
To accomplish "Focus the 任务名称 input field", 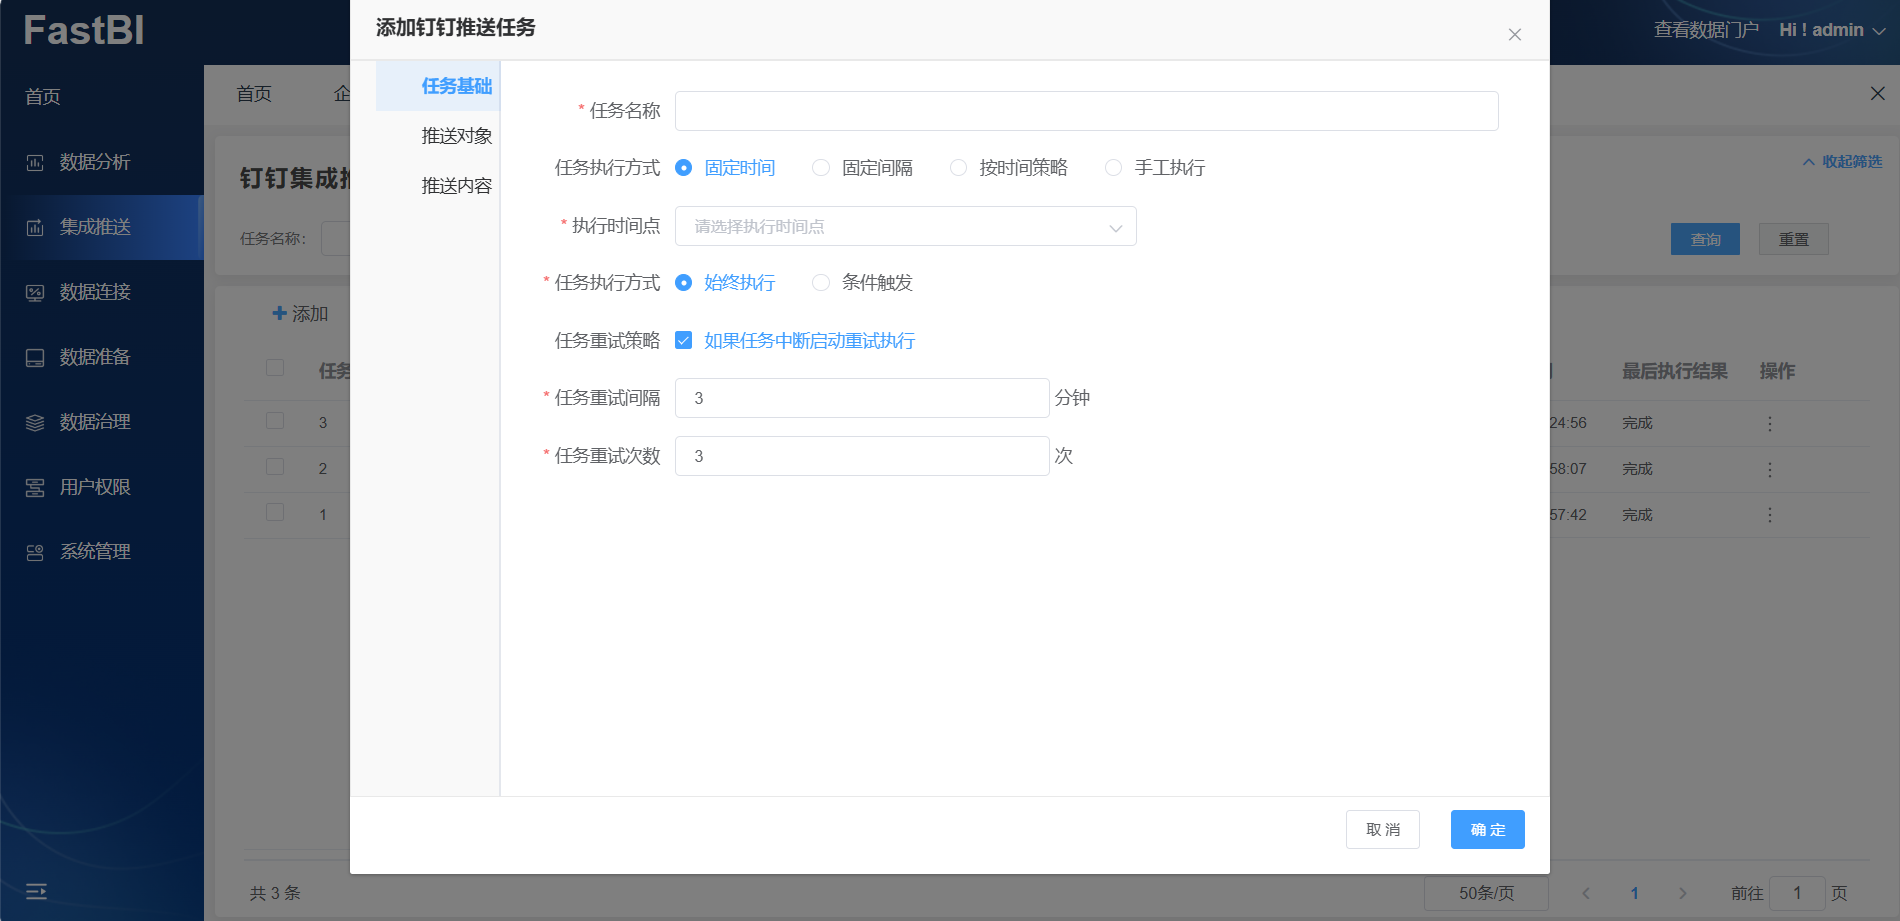I will pyautogui.click(x=1086, y=111).
